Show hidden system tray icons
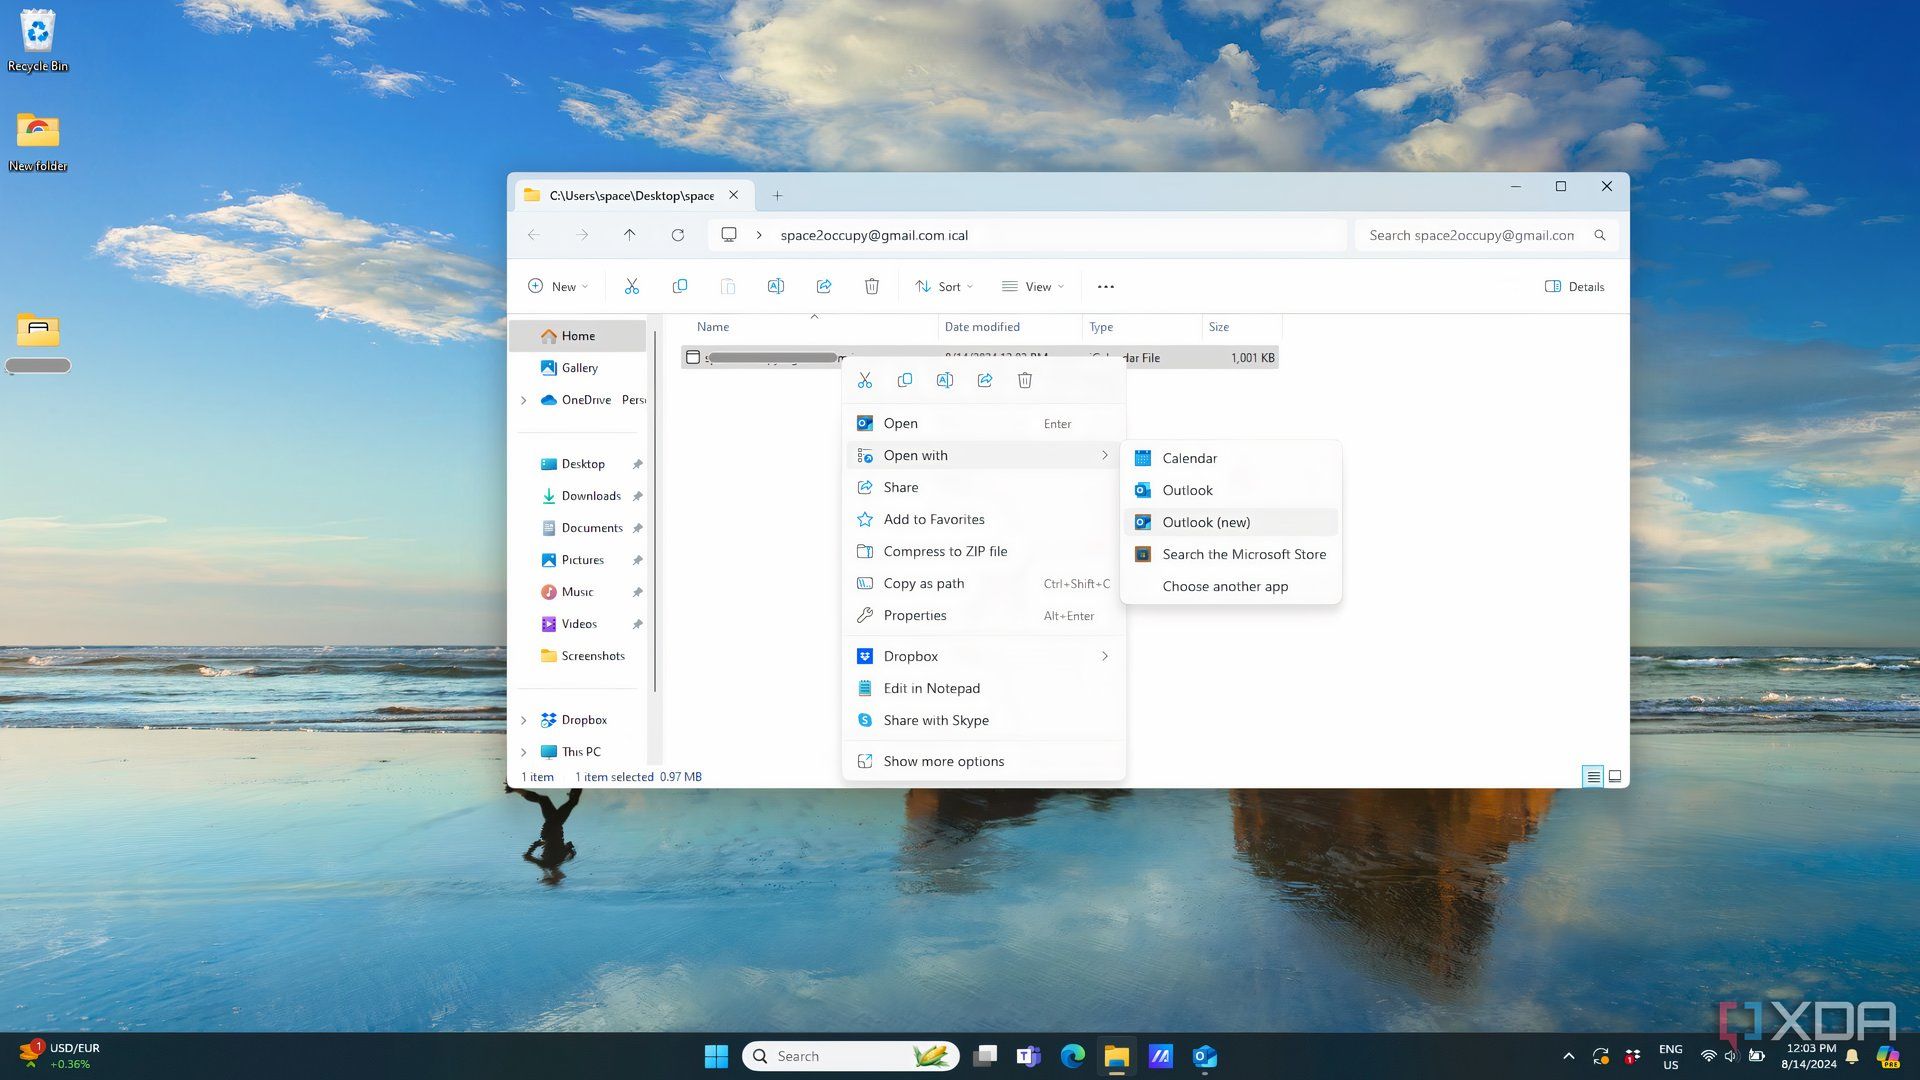This screenshot has width=1920, height=1080. pos(1568,1056)
